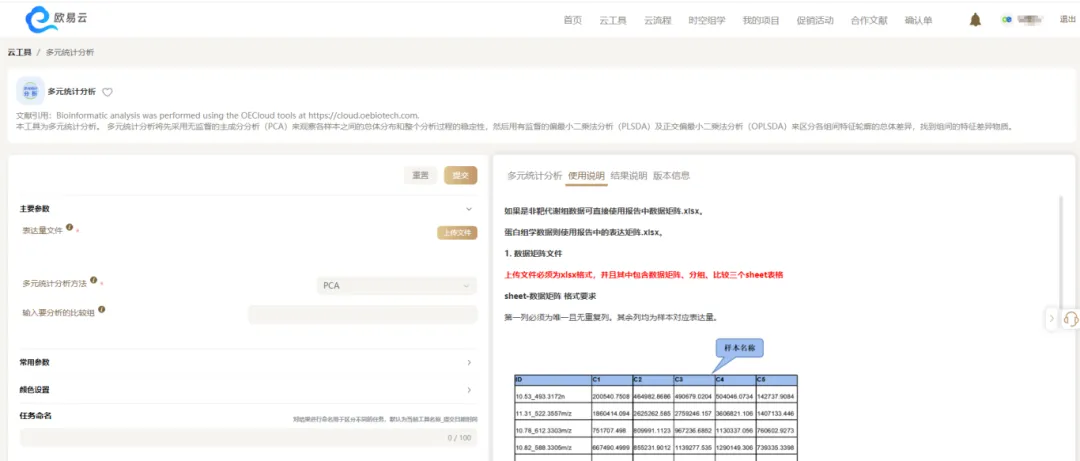
Task: Click the 任务命名 input field
Action: tap(248, 438)
